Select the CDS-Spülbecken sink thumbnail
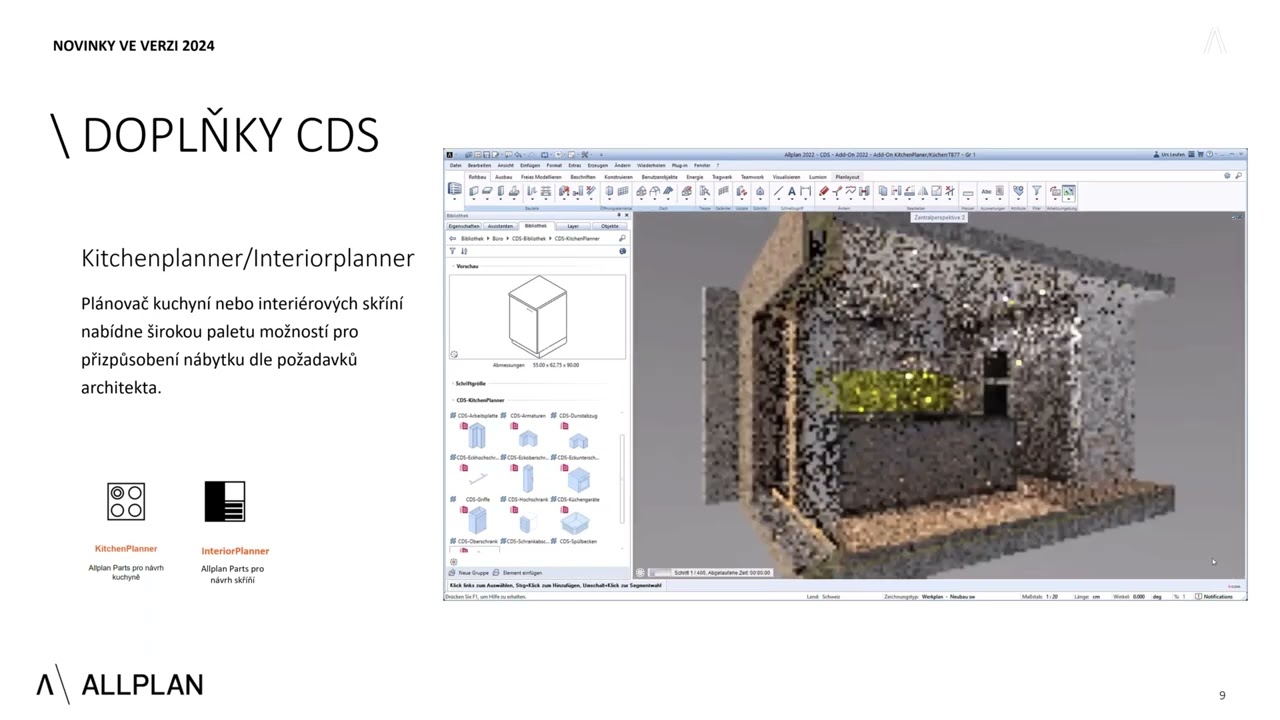1280x720 pixels. (576, 521)
